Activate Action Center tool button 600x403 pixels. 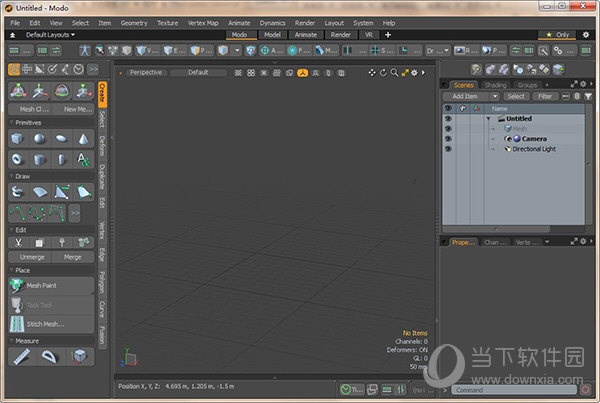[x=271, y=51]
